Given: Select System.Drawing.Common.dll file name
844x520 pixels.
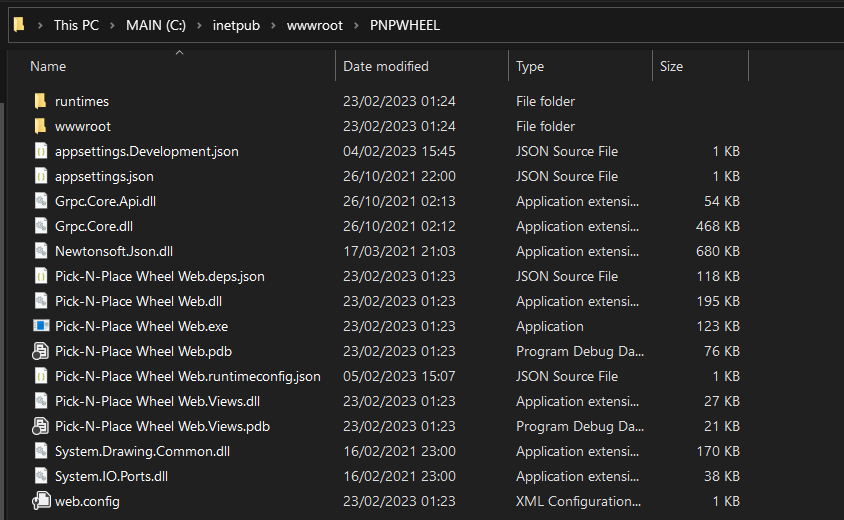Looking at the screenshot, I should (x=143, y=452).
